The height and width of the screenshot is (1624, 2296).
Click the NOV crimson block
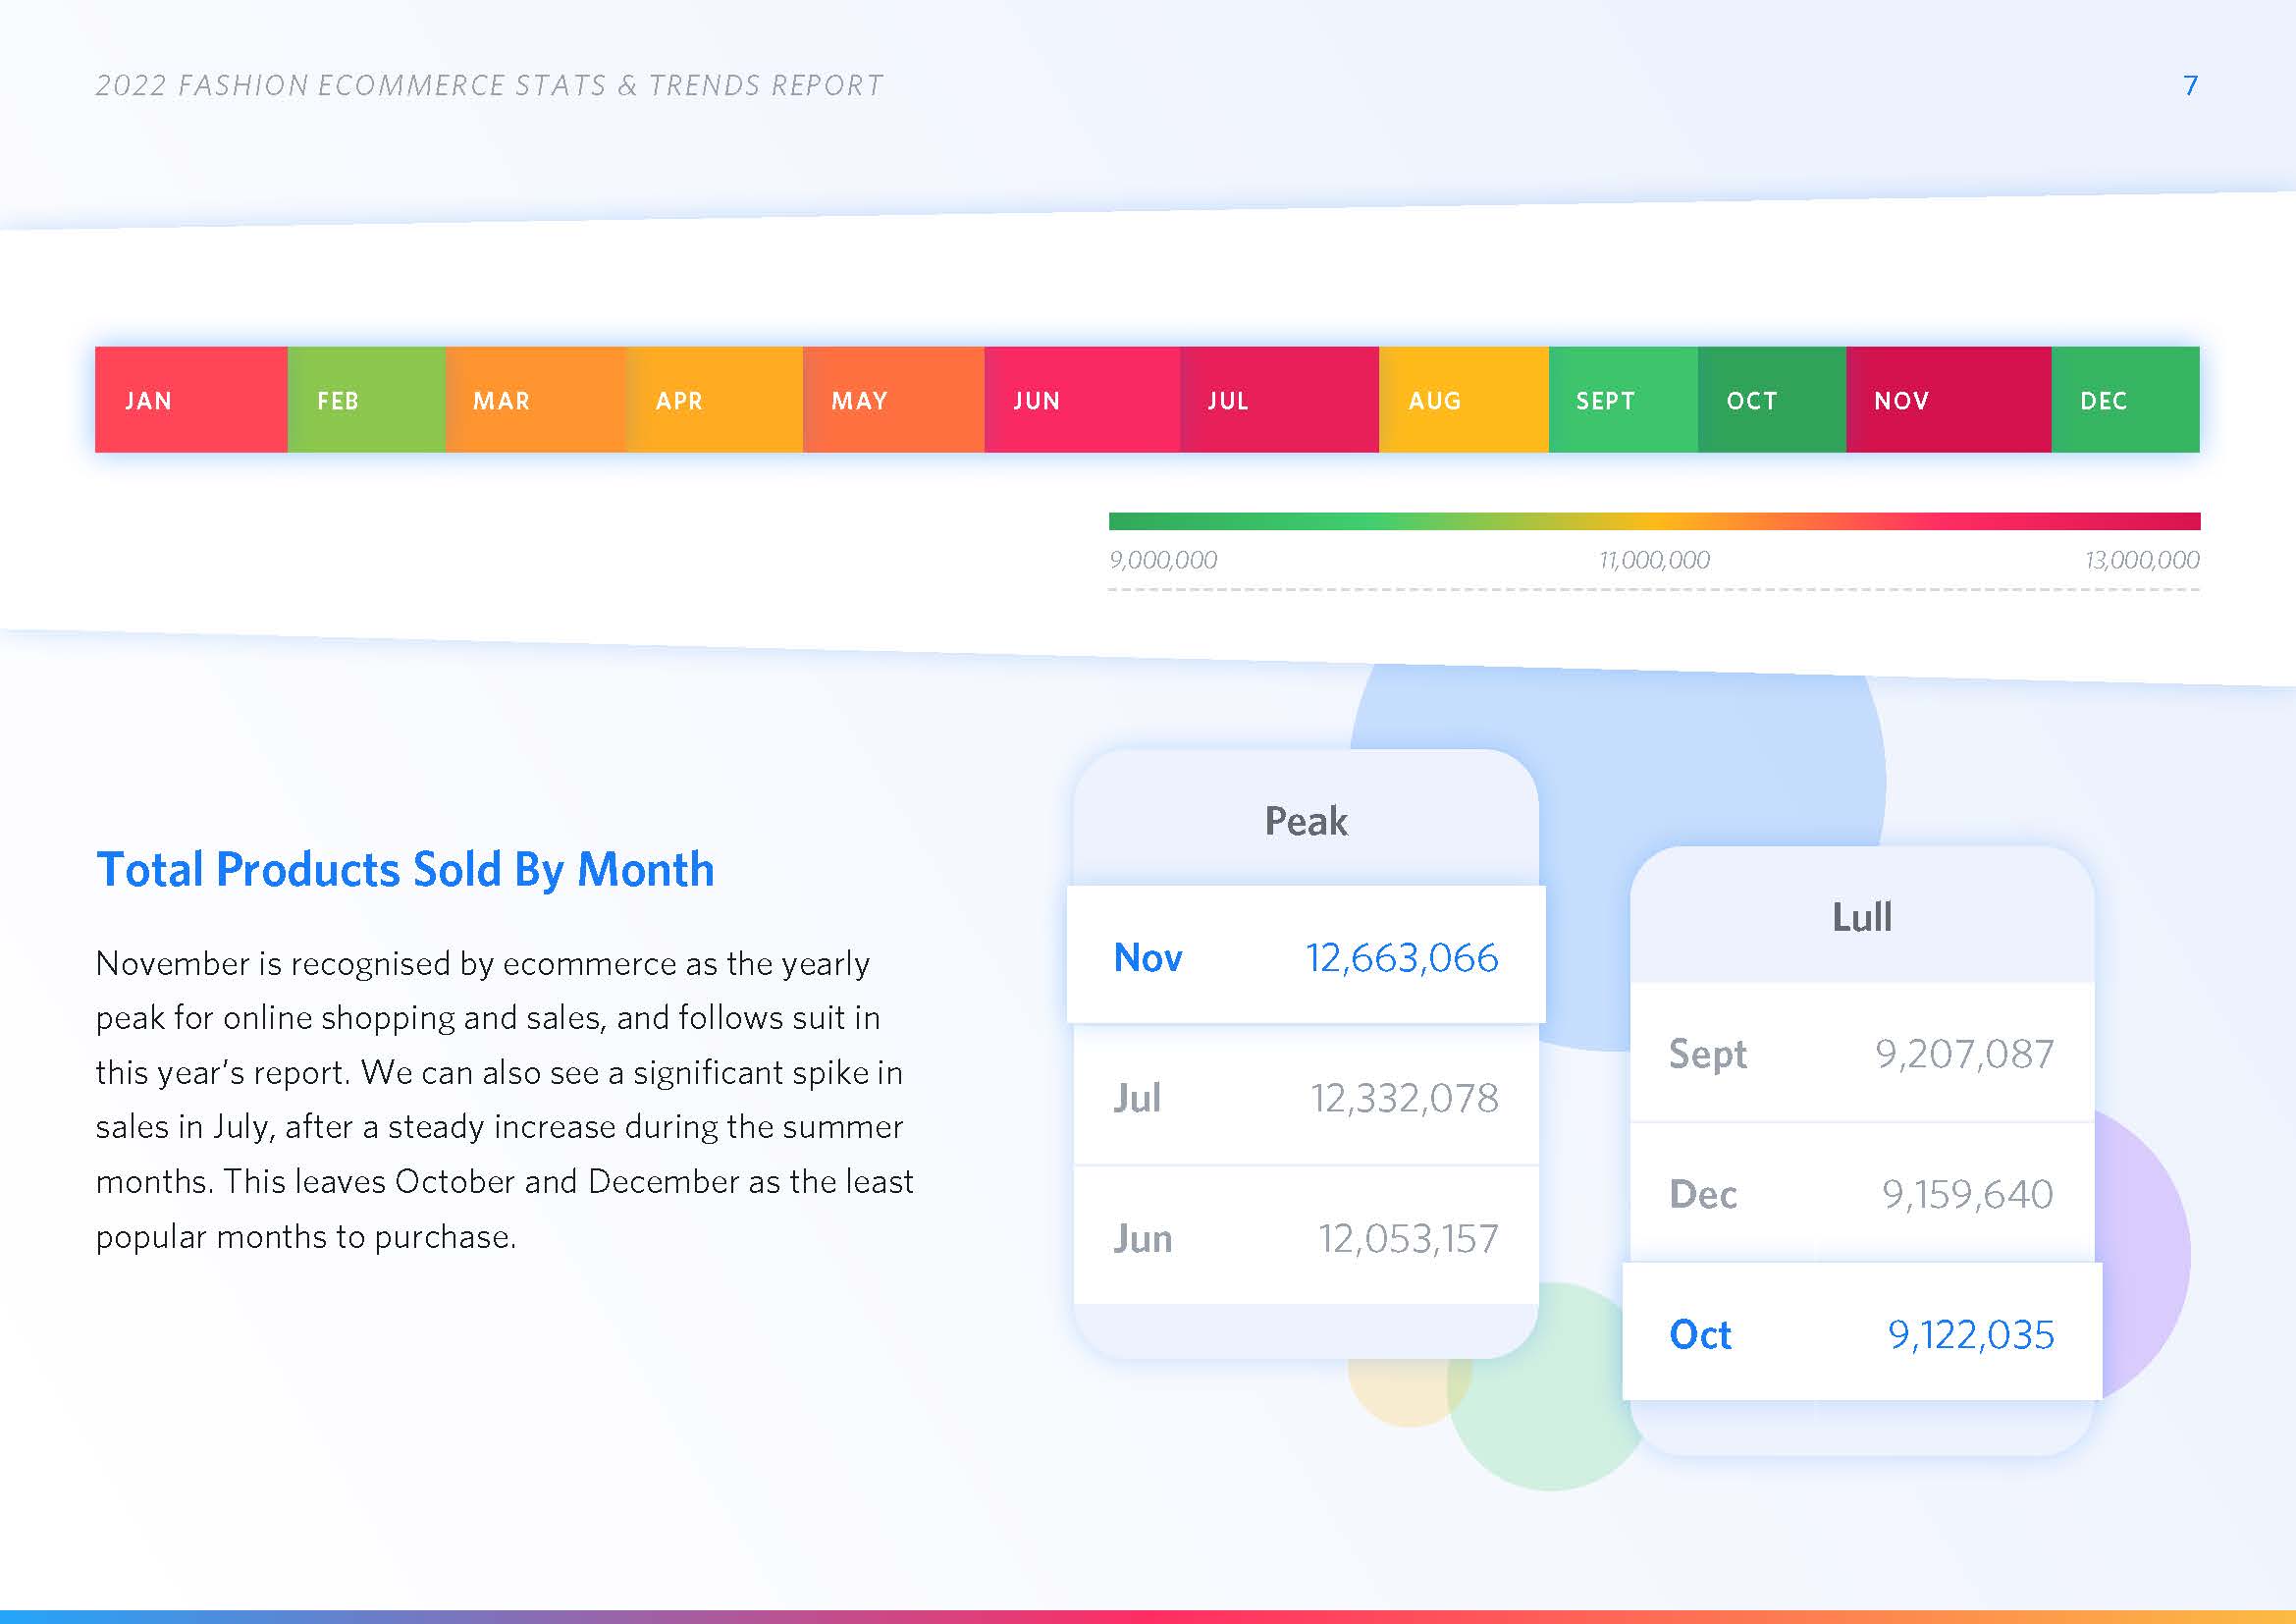pyautogui.click(x=1948, y=400)
